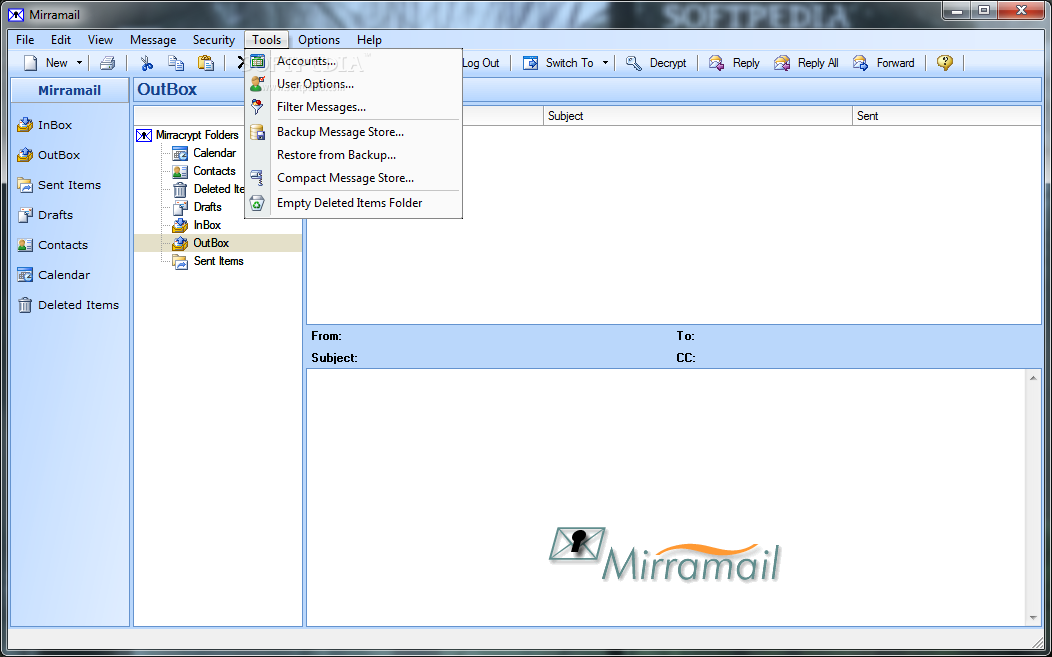
Task: Choose Accounts... from Tools menu
Action: (354, 61)
